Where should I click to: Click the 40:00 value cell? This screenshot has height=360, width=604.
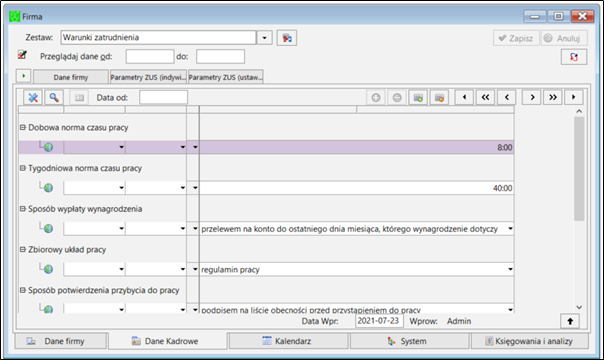[x=357, y=188]
